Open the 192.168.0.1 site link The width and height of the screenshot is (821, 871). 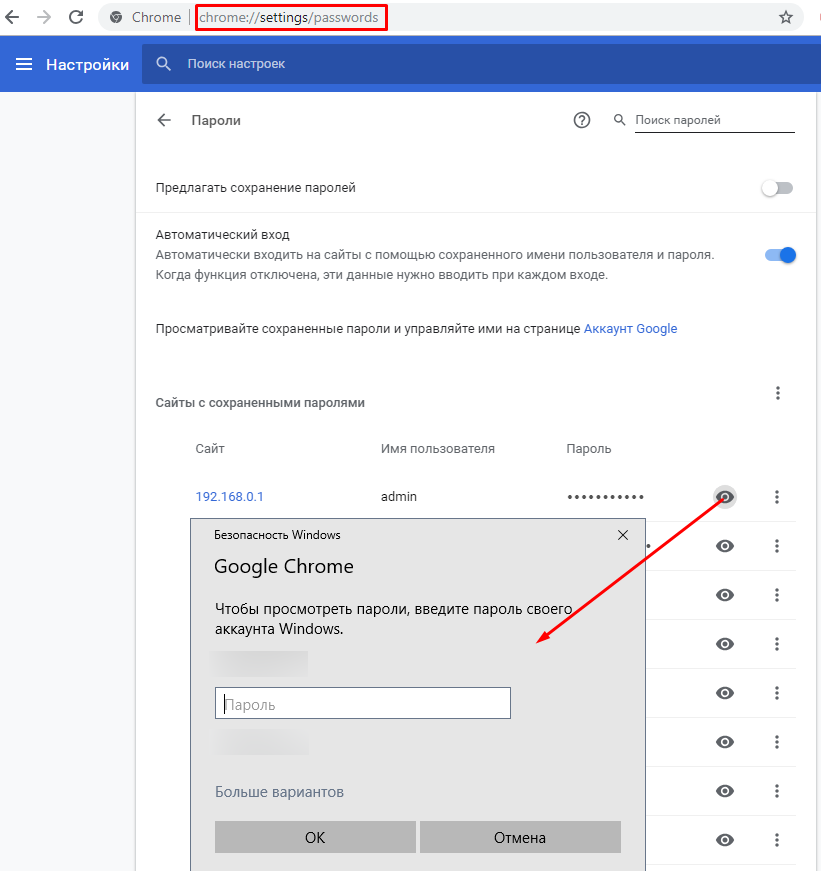coord(229,497)
